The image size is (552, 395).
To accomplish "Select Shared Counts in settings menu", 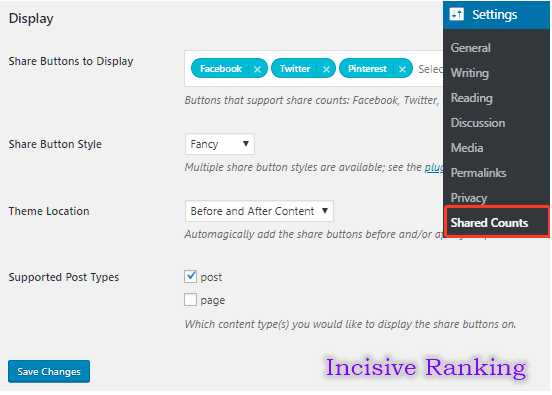I will pyautogui.click(x=496, y=222).
